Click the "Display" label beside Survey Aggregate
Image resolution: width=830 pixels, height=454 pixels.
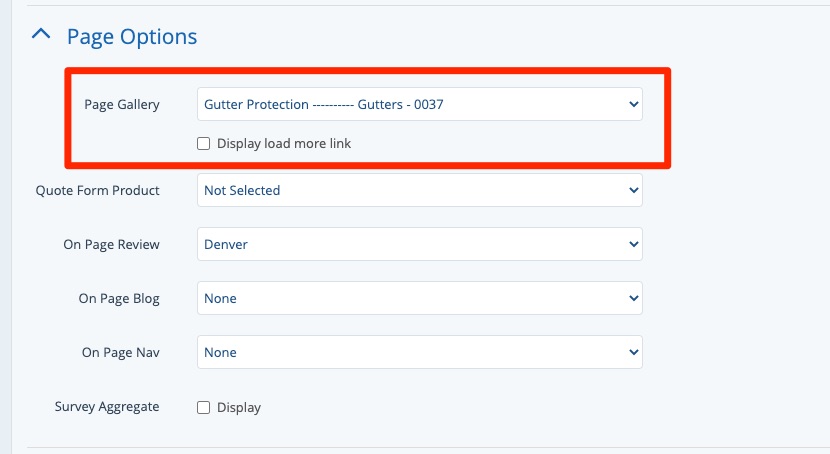[x=239, y=408]
